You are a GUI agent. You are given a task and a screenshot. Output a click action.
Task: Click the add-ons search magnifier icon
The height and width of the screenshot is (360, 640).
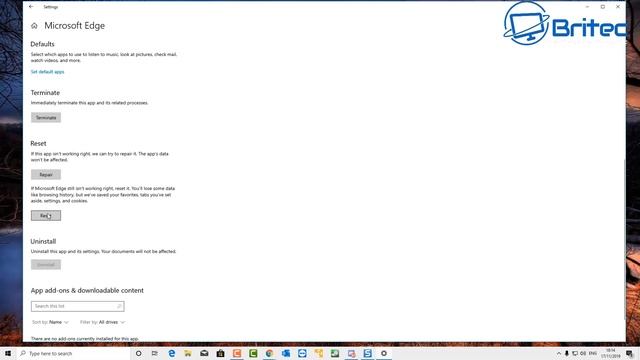point(119,306)
